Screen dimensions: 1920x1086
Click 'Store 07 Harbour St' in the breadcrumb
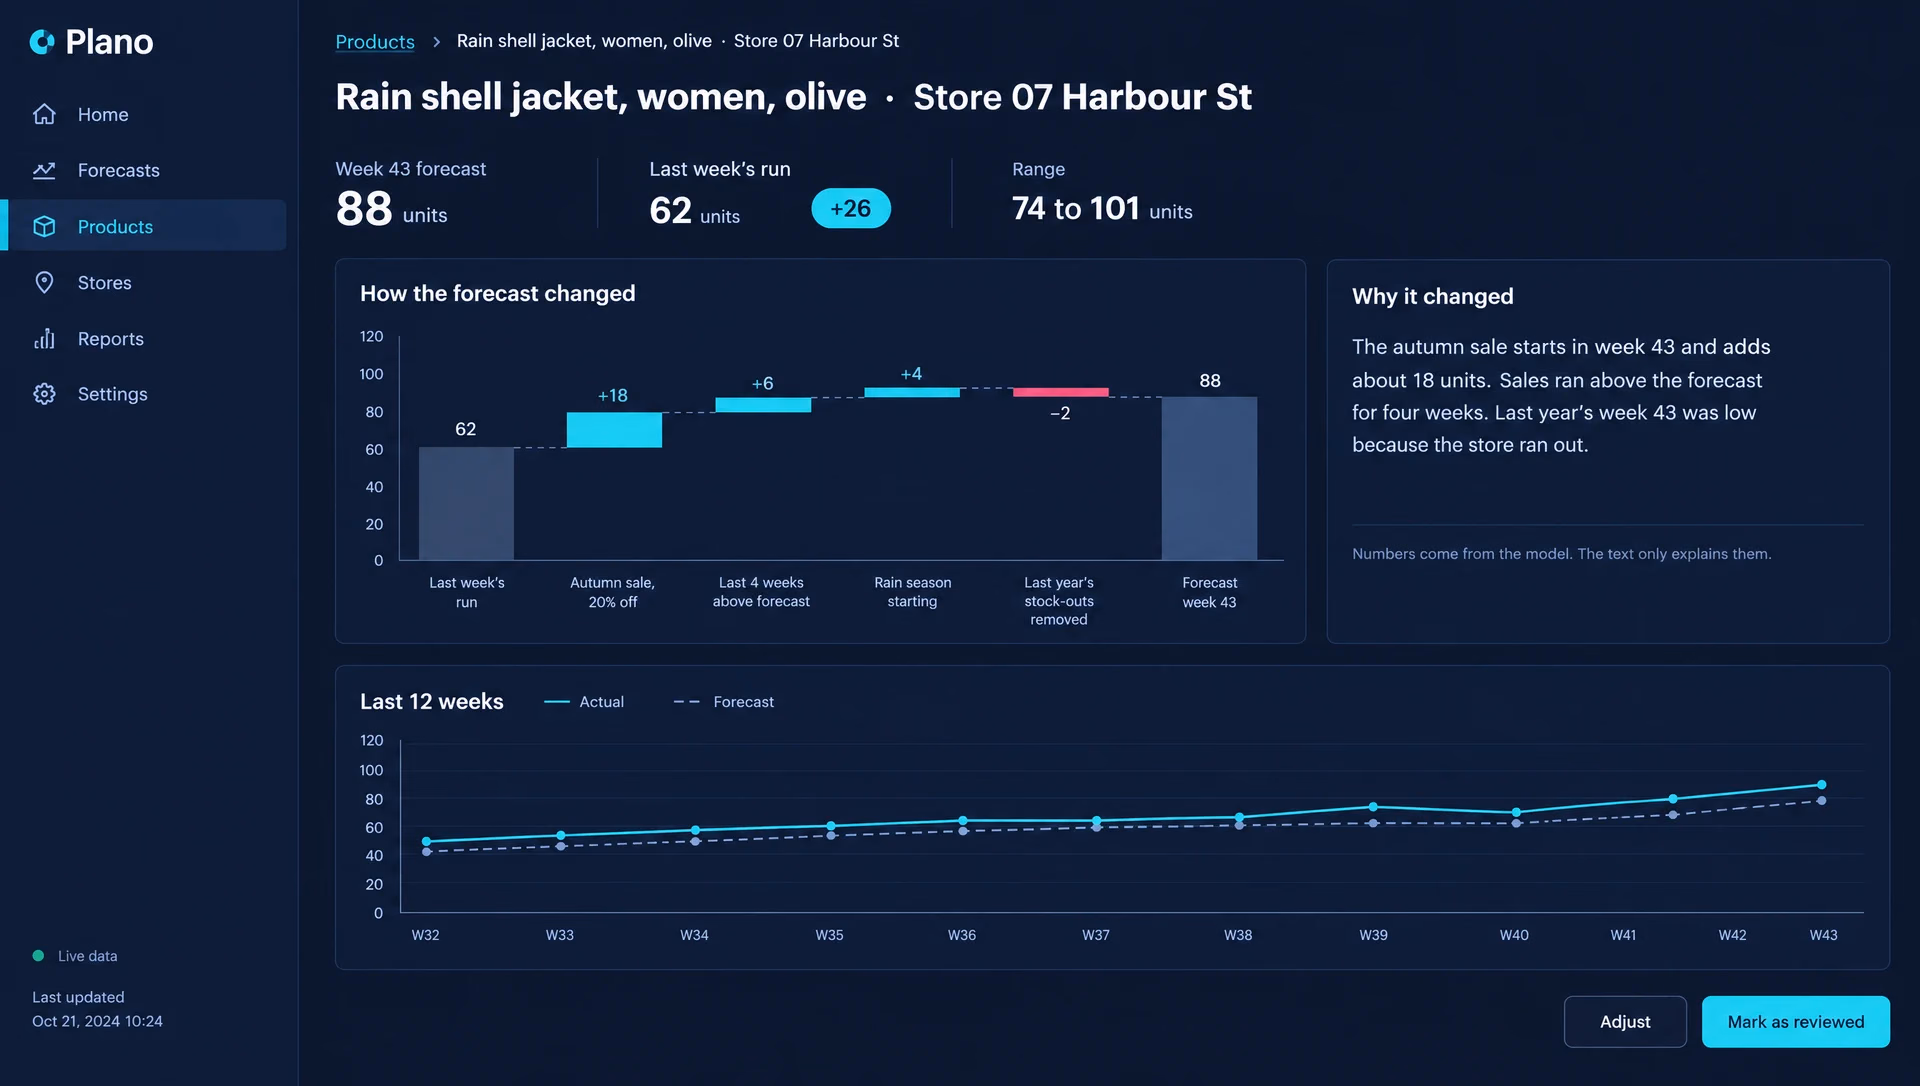(x=816, y=41)
